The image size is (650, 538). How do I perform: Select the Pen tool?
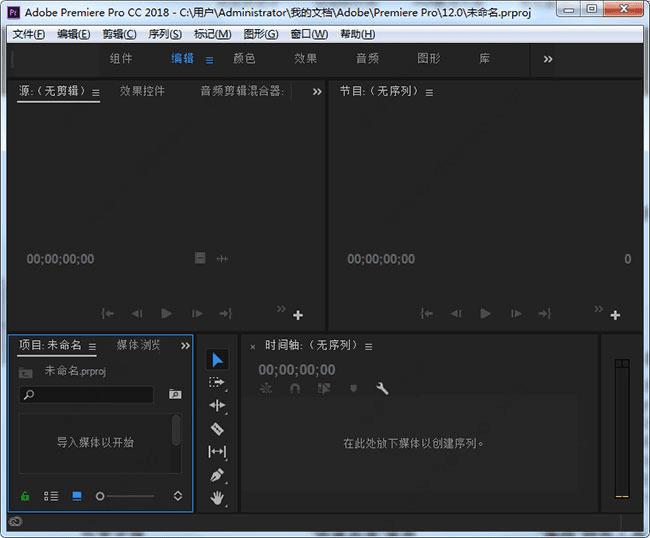[x=218, y=475]
